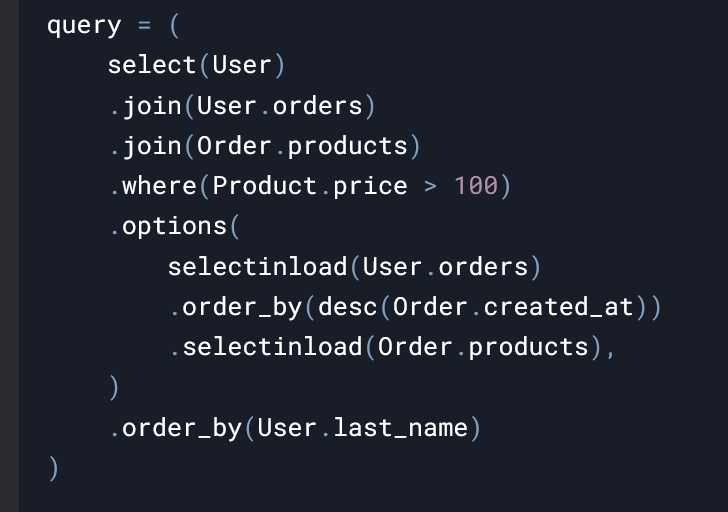Screen dimensions: 728x512
Task: Click User.orders inside selectinload
Action: [445, 267]
